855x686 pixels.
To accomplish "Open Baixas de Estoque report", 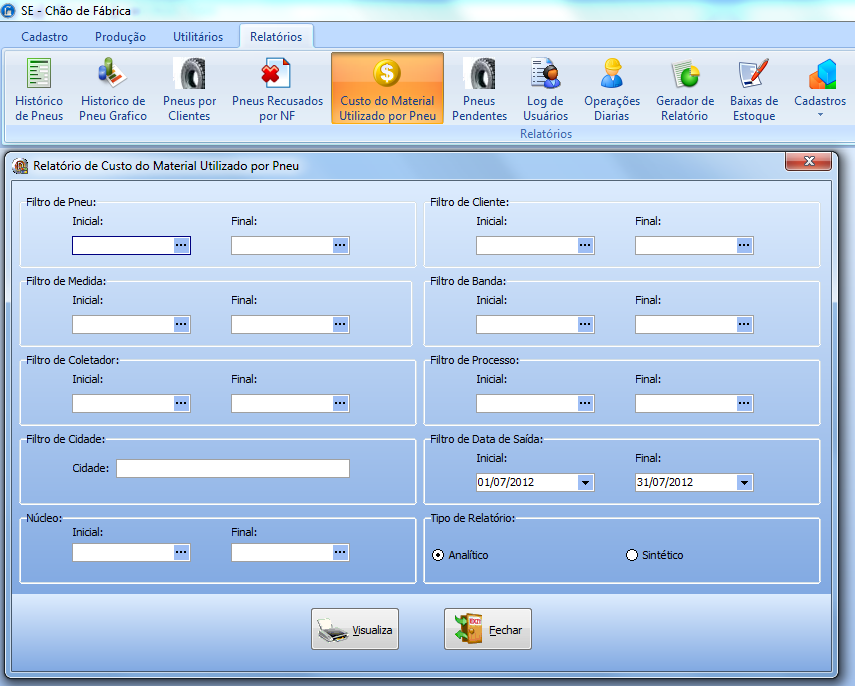I will point(753,89).
